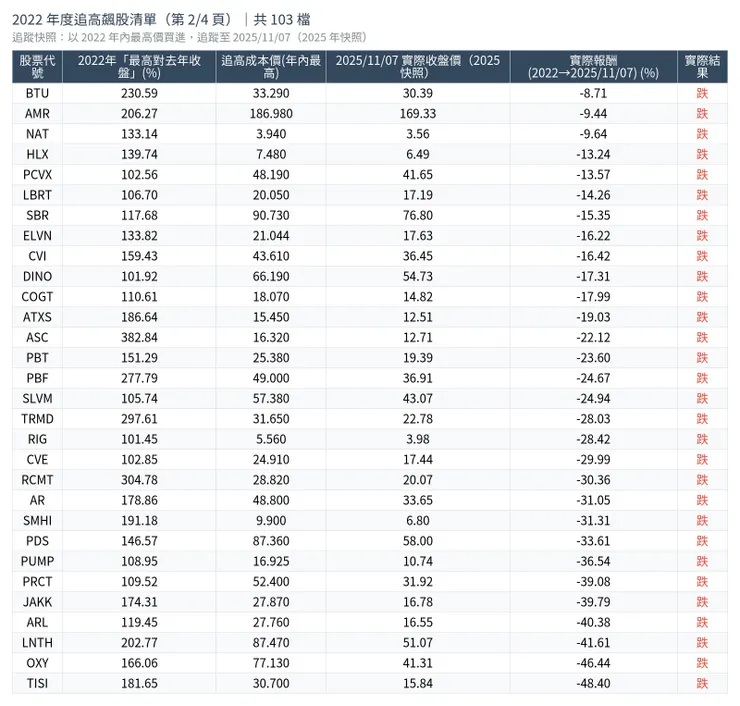
Task: Select ticker JAKK
Action: pos(37,602)
